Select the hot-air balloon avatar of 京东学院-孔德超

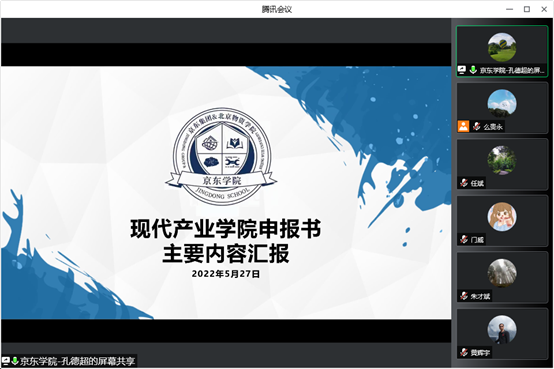(502, 47)
